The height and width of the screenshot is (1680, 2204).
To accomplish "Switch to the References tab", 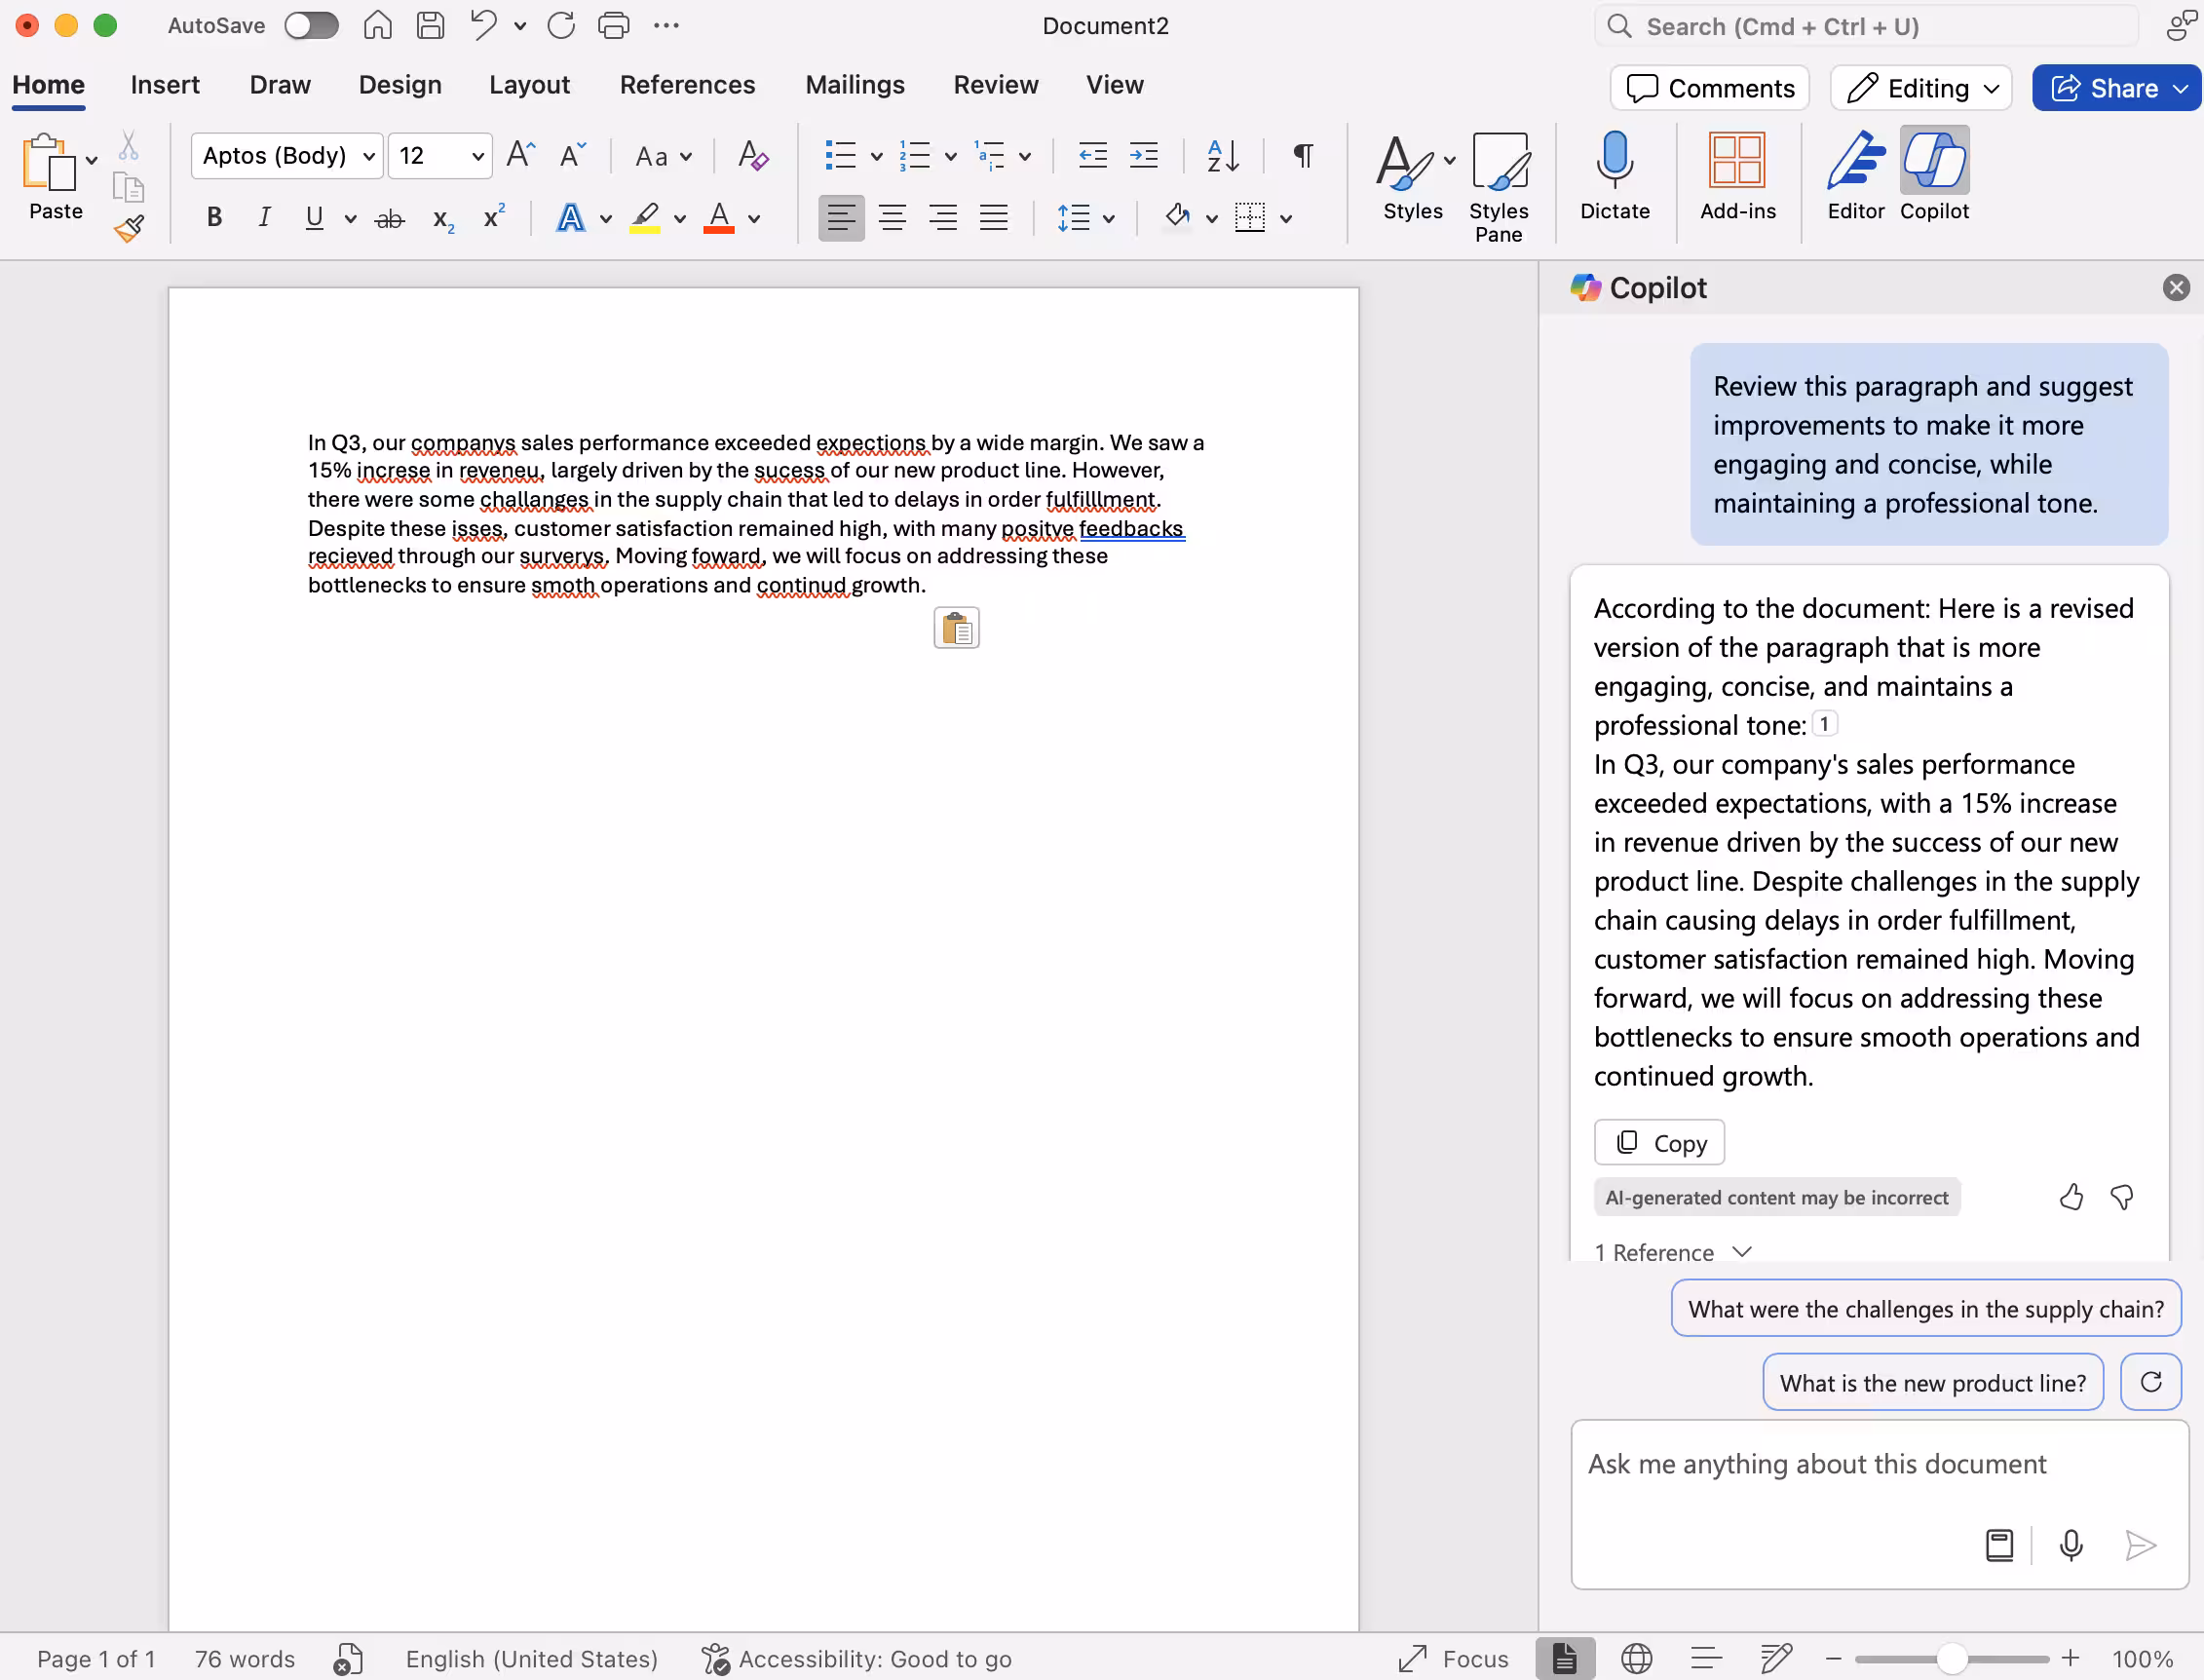I will pos(687,85).
